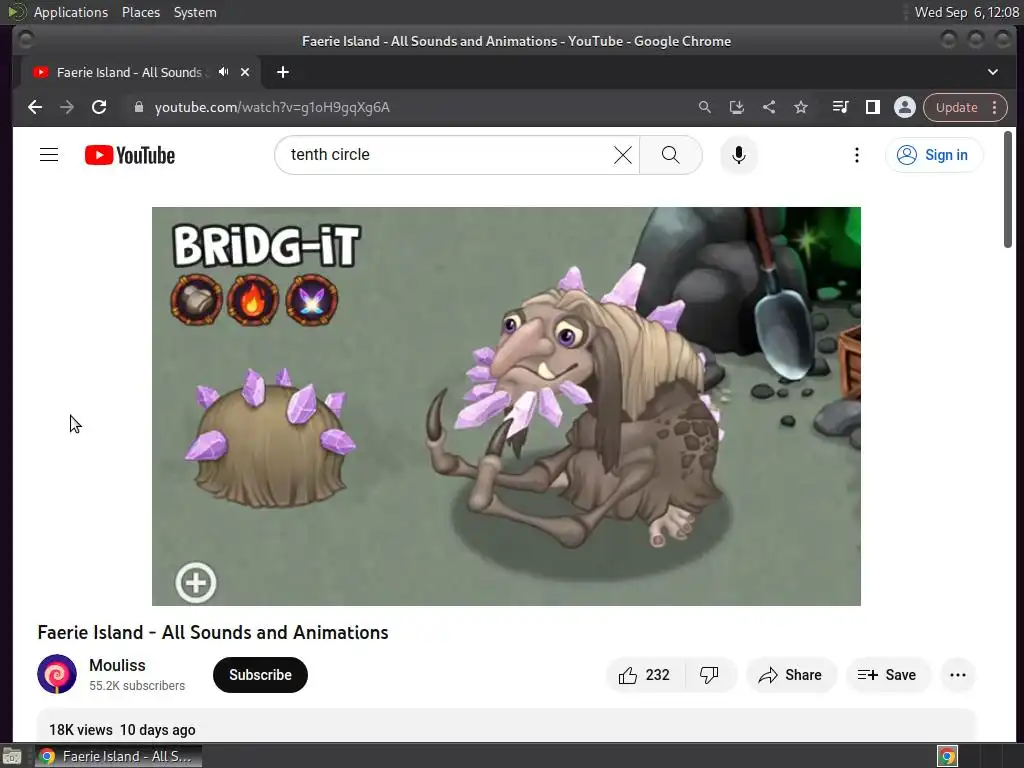Dislike this video

[710, 675]
